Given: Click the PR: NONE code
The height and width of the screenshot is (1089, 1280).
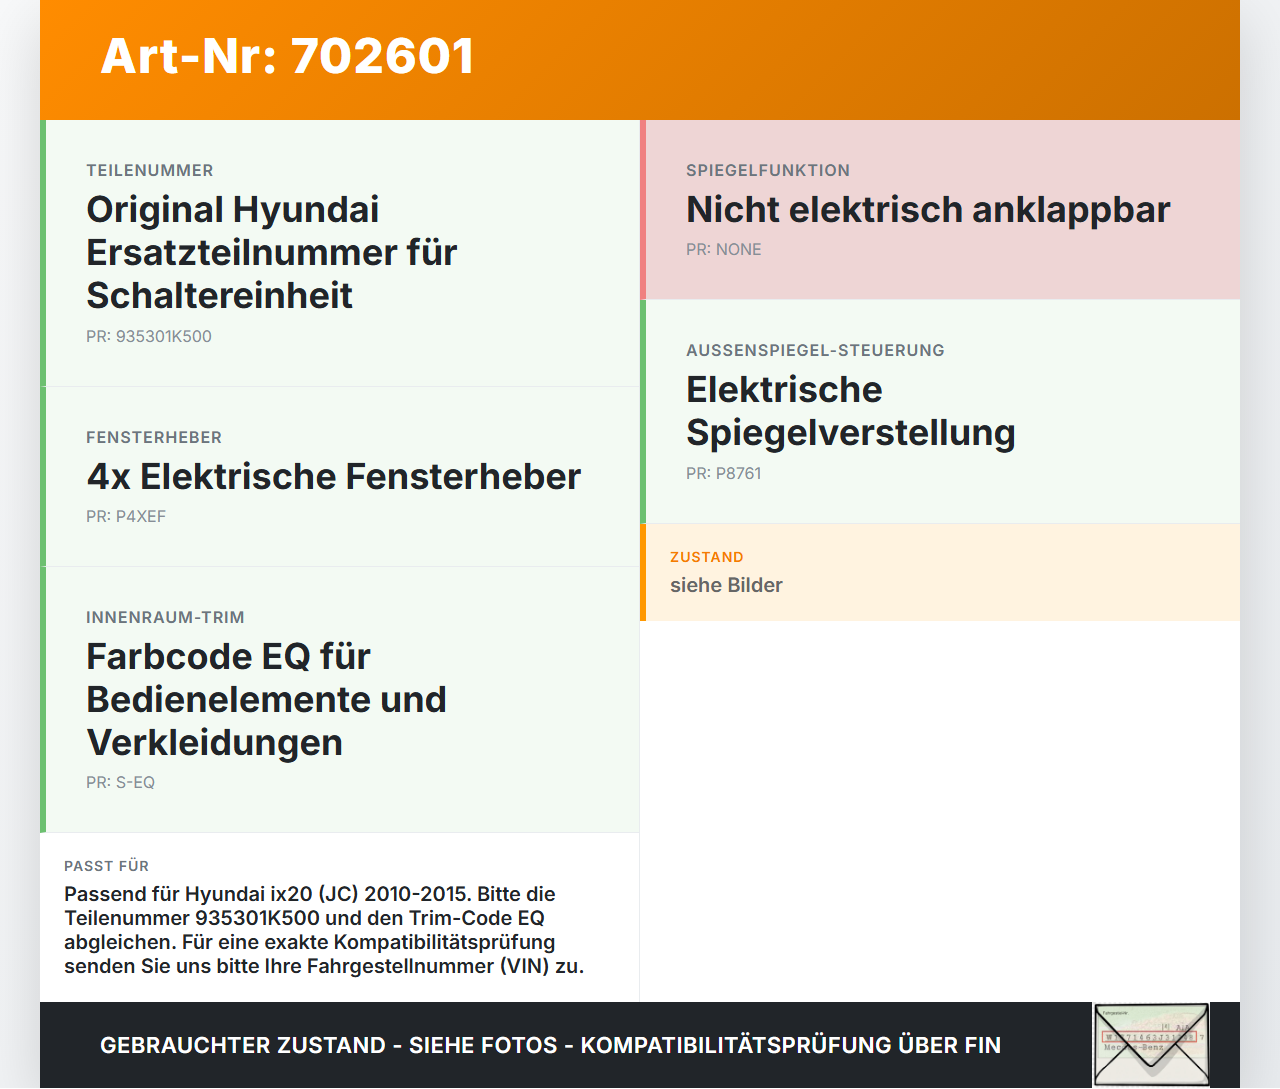Looking at the screenshot, I should [x=724, y=249].
